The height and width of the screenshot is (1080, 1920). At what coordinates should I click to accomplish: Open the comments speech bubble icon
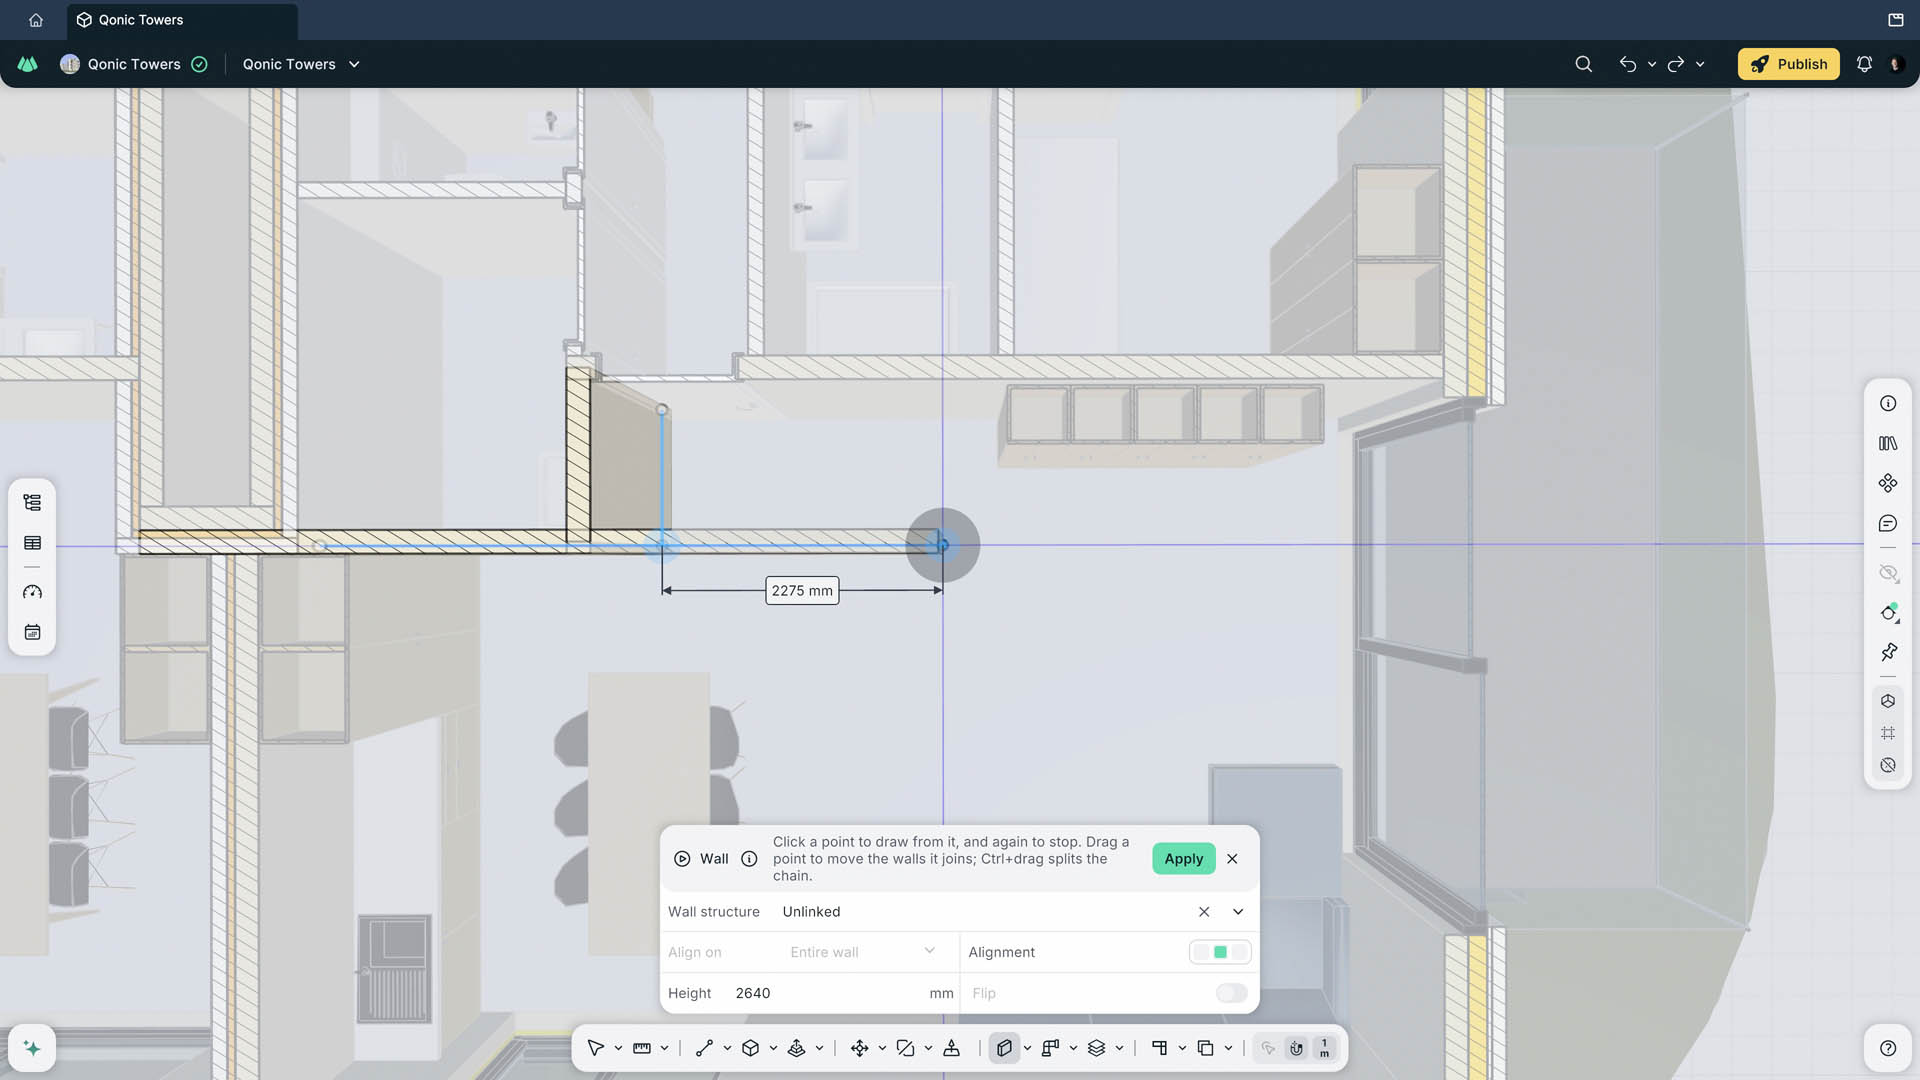point(1888,523)
